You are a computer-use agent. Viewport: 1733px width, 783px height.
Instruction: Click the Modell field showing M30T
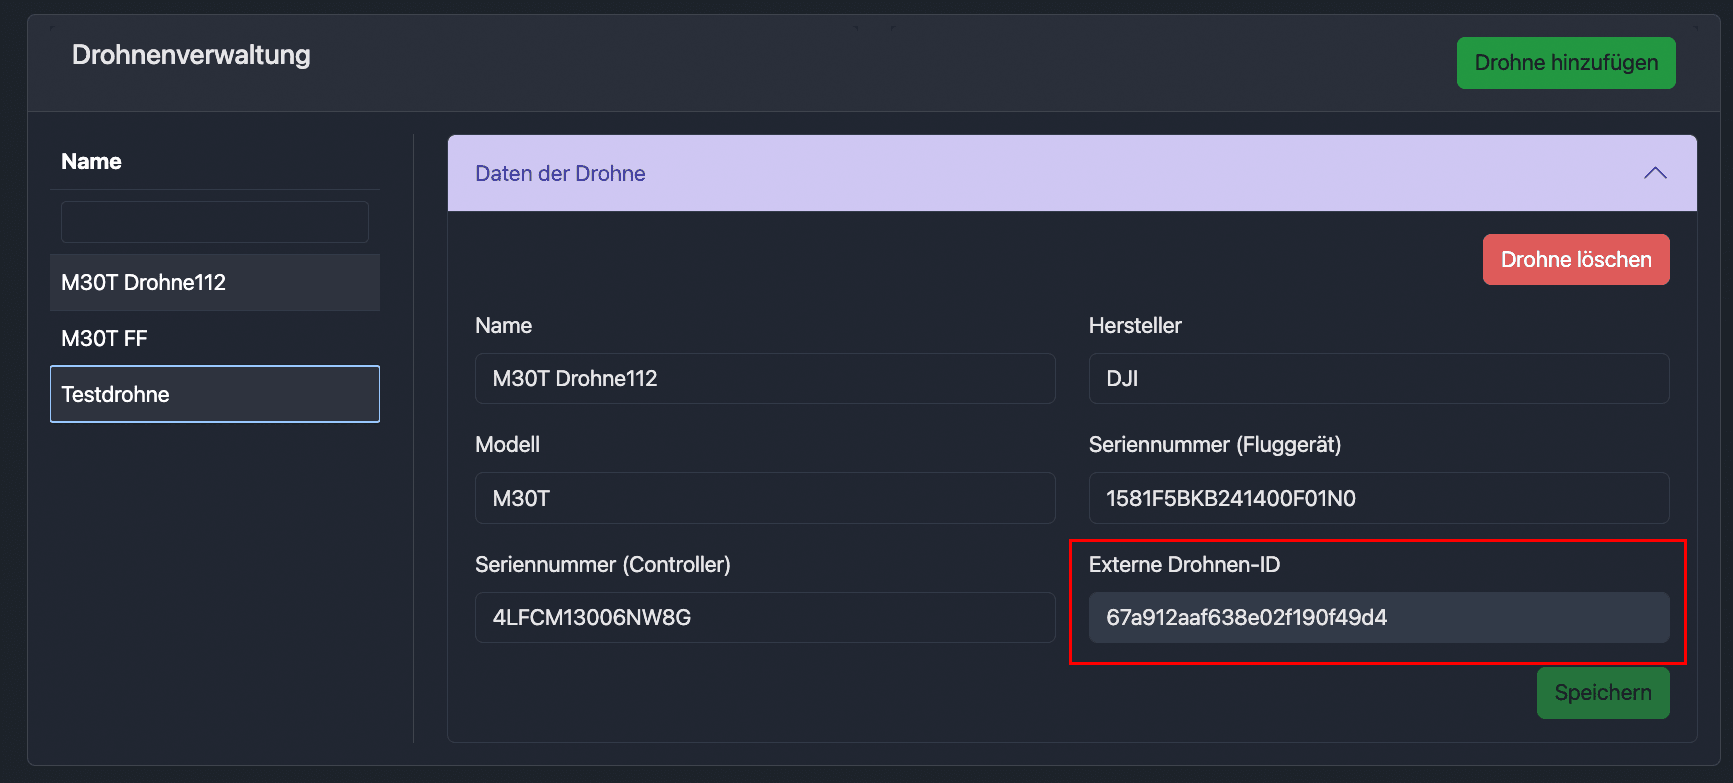[x=764, y=498]
